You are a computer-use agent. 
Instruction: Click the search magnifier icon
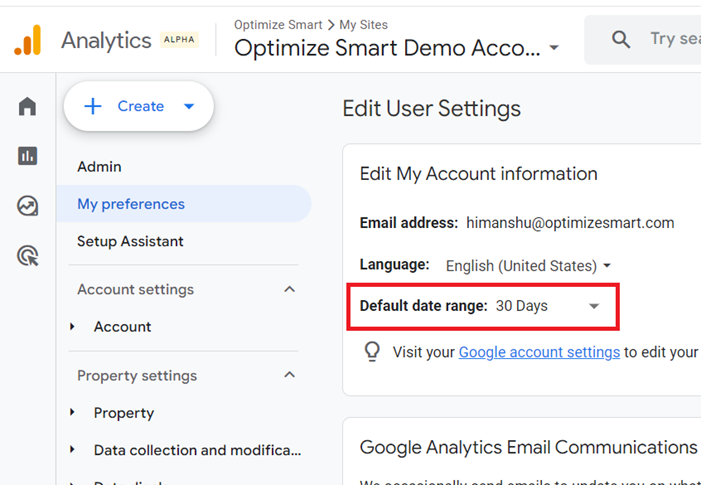tap(621, 39)
